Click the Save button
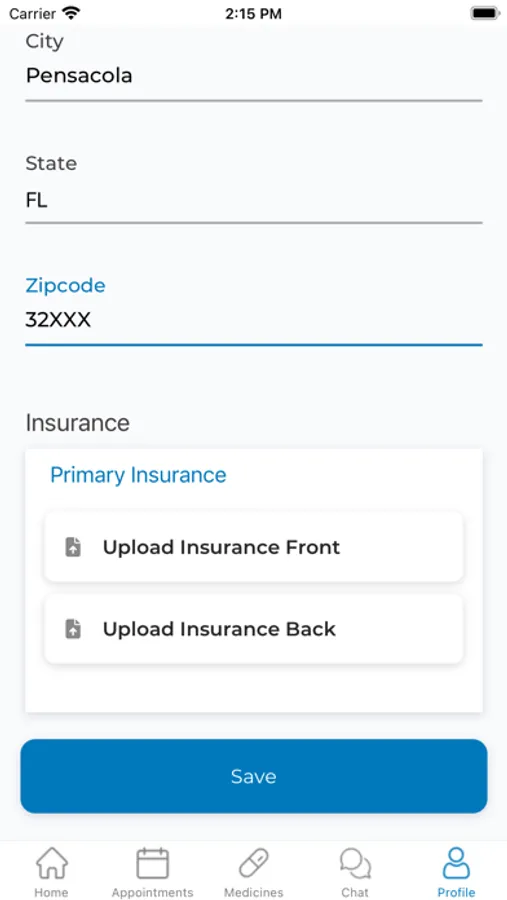507x900 pixels. [254, 776]
